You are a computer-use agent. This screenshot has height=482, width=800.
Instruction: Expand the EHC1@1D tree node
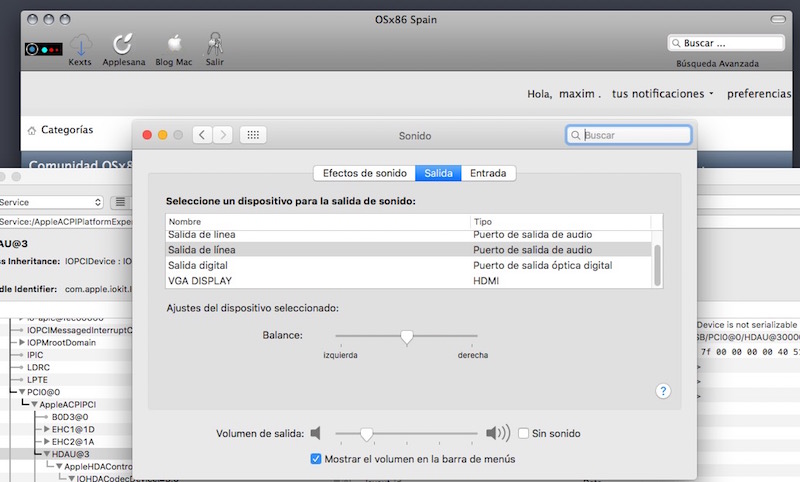47,429
